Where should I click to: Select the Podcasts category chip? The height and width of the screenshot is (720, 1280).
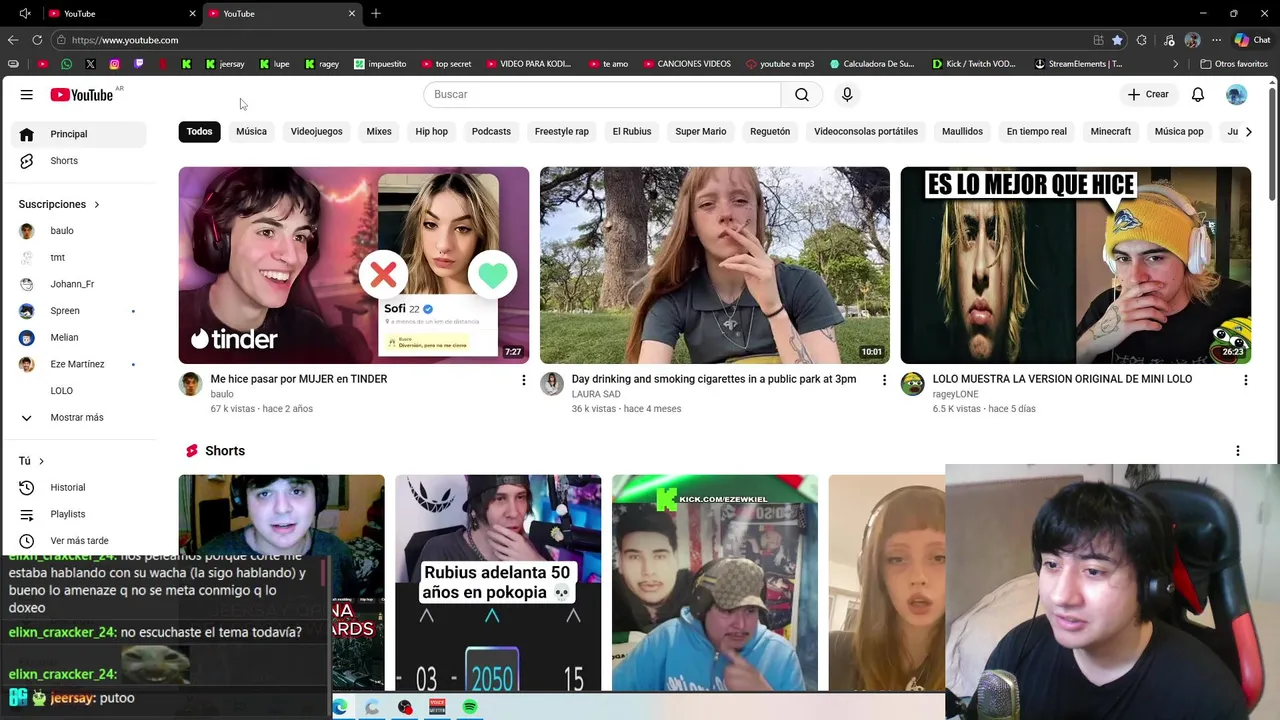491,131
